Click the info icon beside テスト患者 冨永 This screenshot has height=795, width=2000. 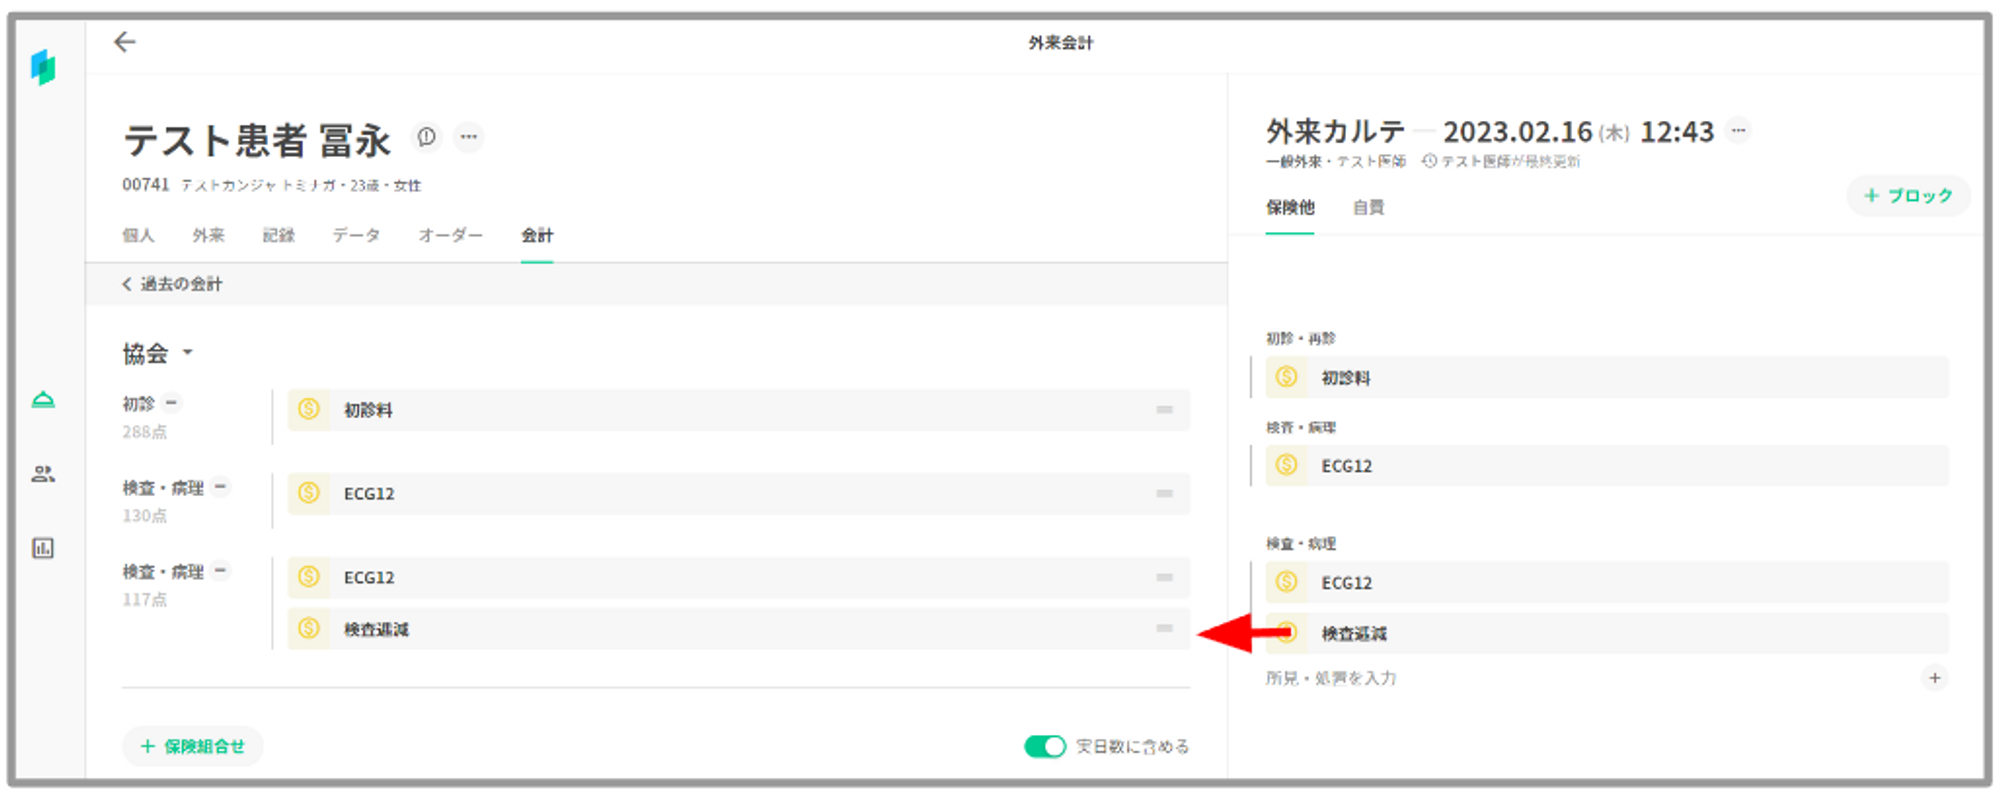pyautogui.click(x=427, y=137)
